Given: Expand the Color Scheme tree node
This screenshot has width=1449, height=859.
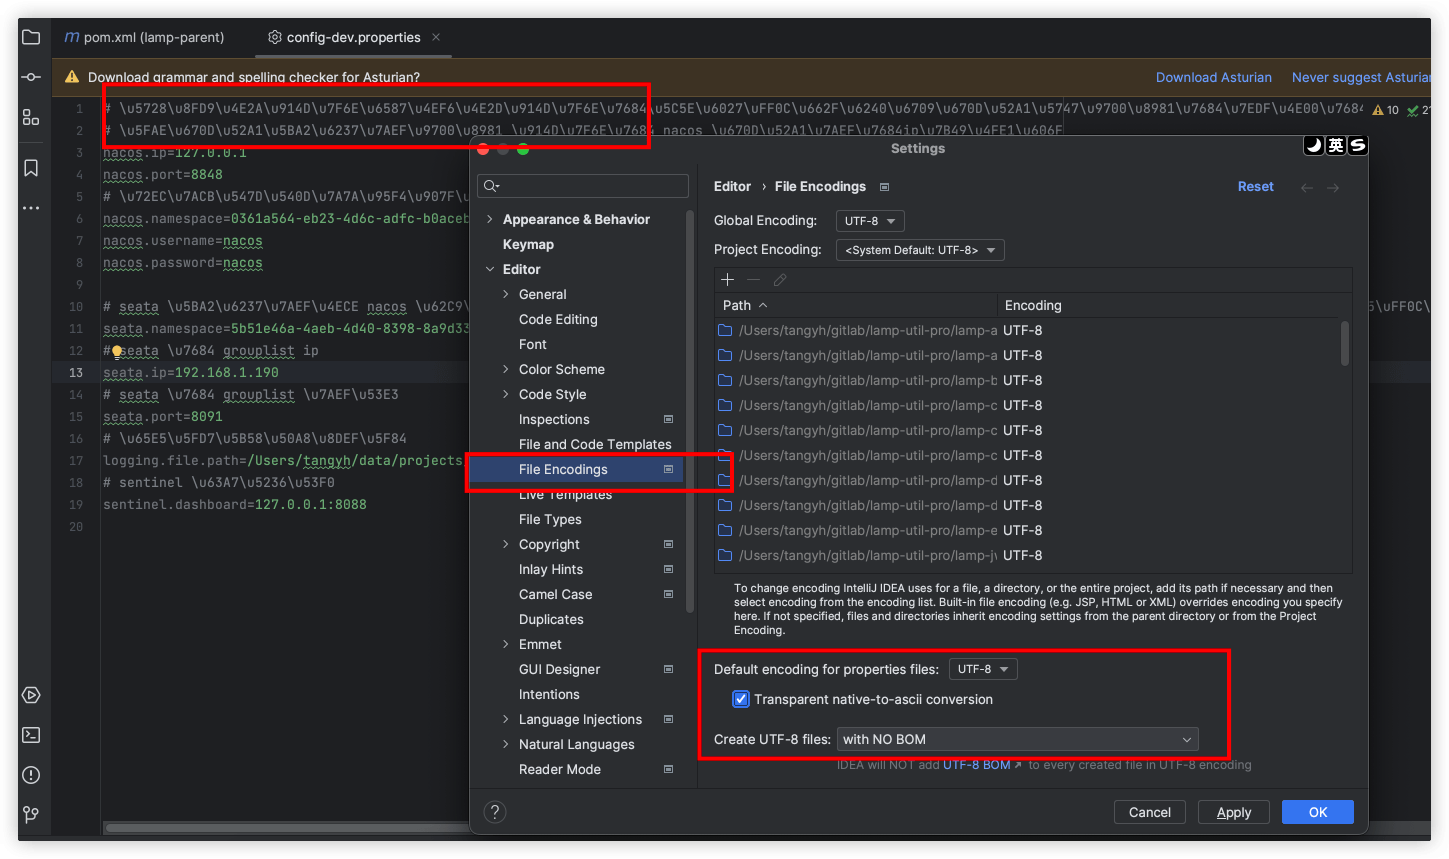Looking at the screenshot, I should tap(506, 370).
